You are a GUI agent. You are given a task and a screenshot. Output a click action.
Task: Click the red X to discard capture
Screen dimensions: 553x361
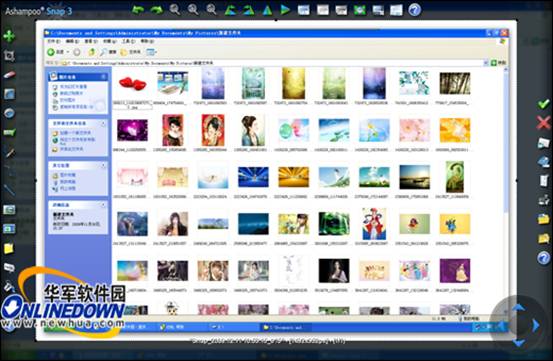[x=543, y=123]
